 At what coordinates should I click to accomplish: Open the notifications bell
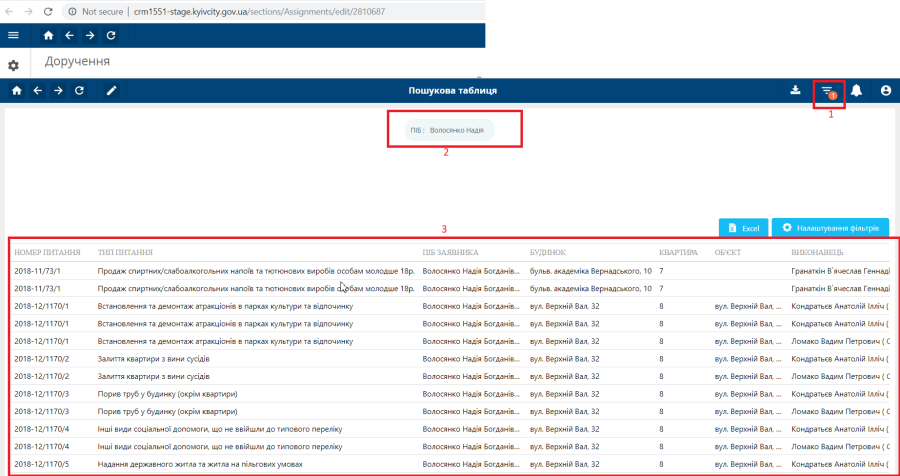pyautogui.click(x=857, y=91)
